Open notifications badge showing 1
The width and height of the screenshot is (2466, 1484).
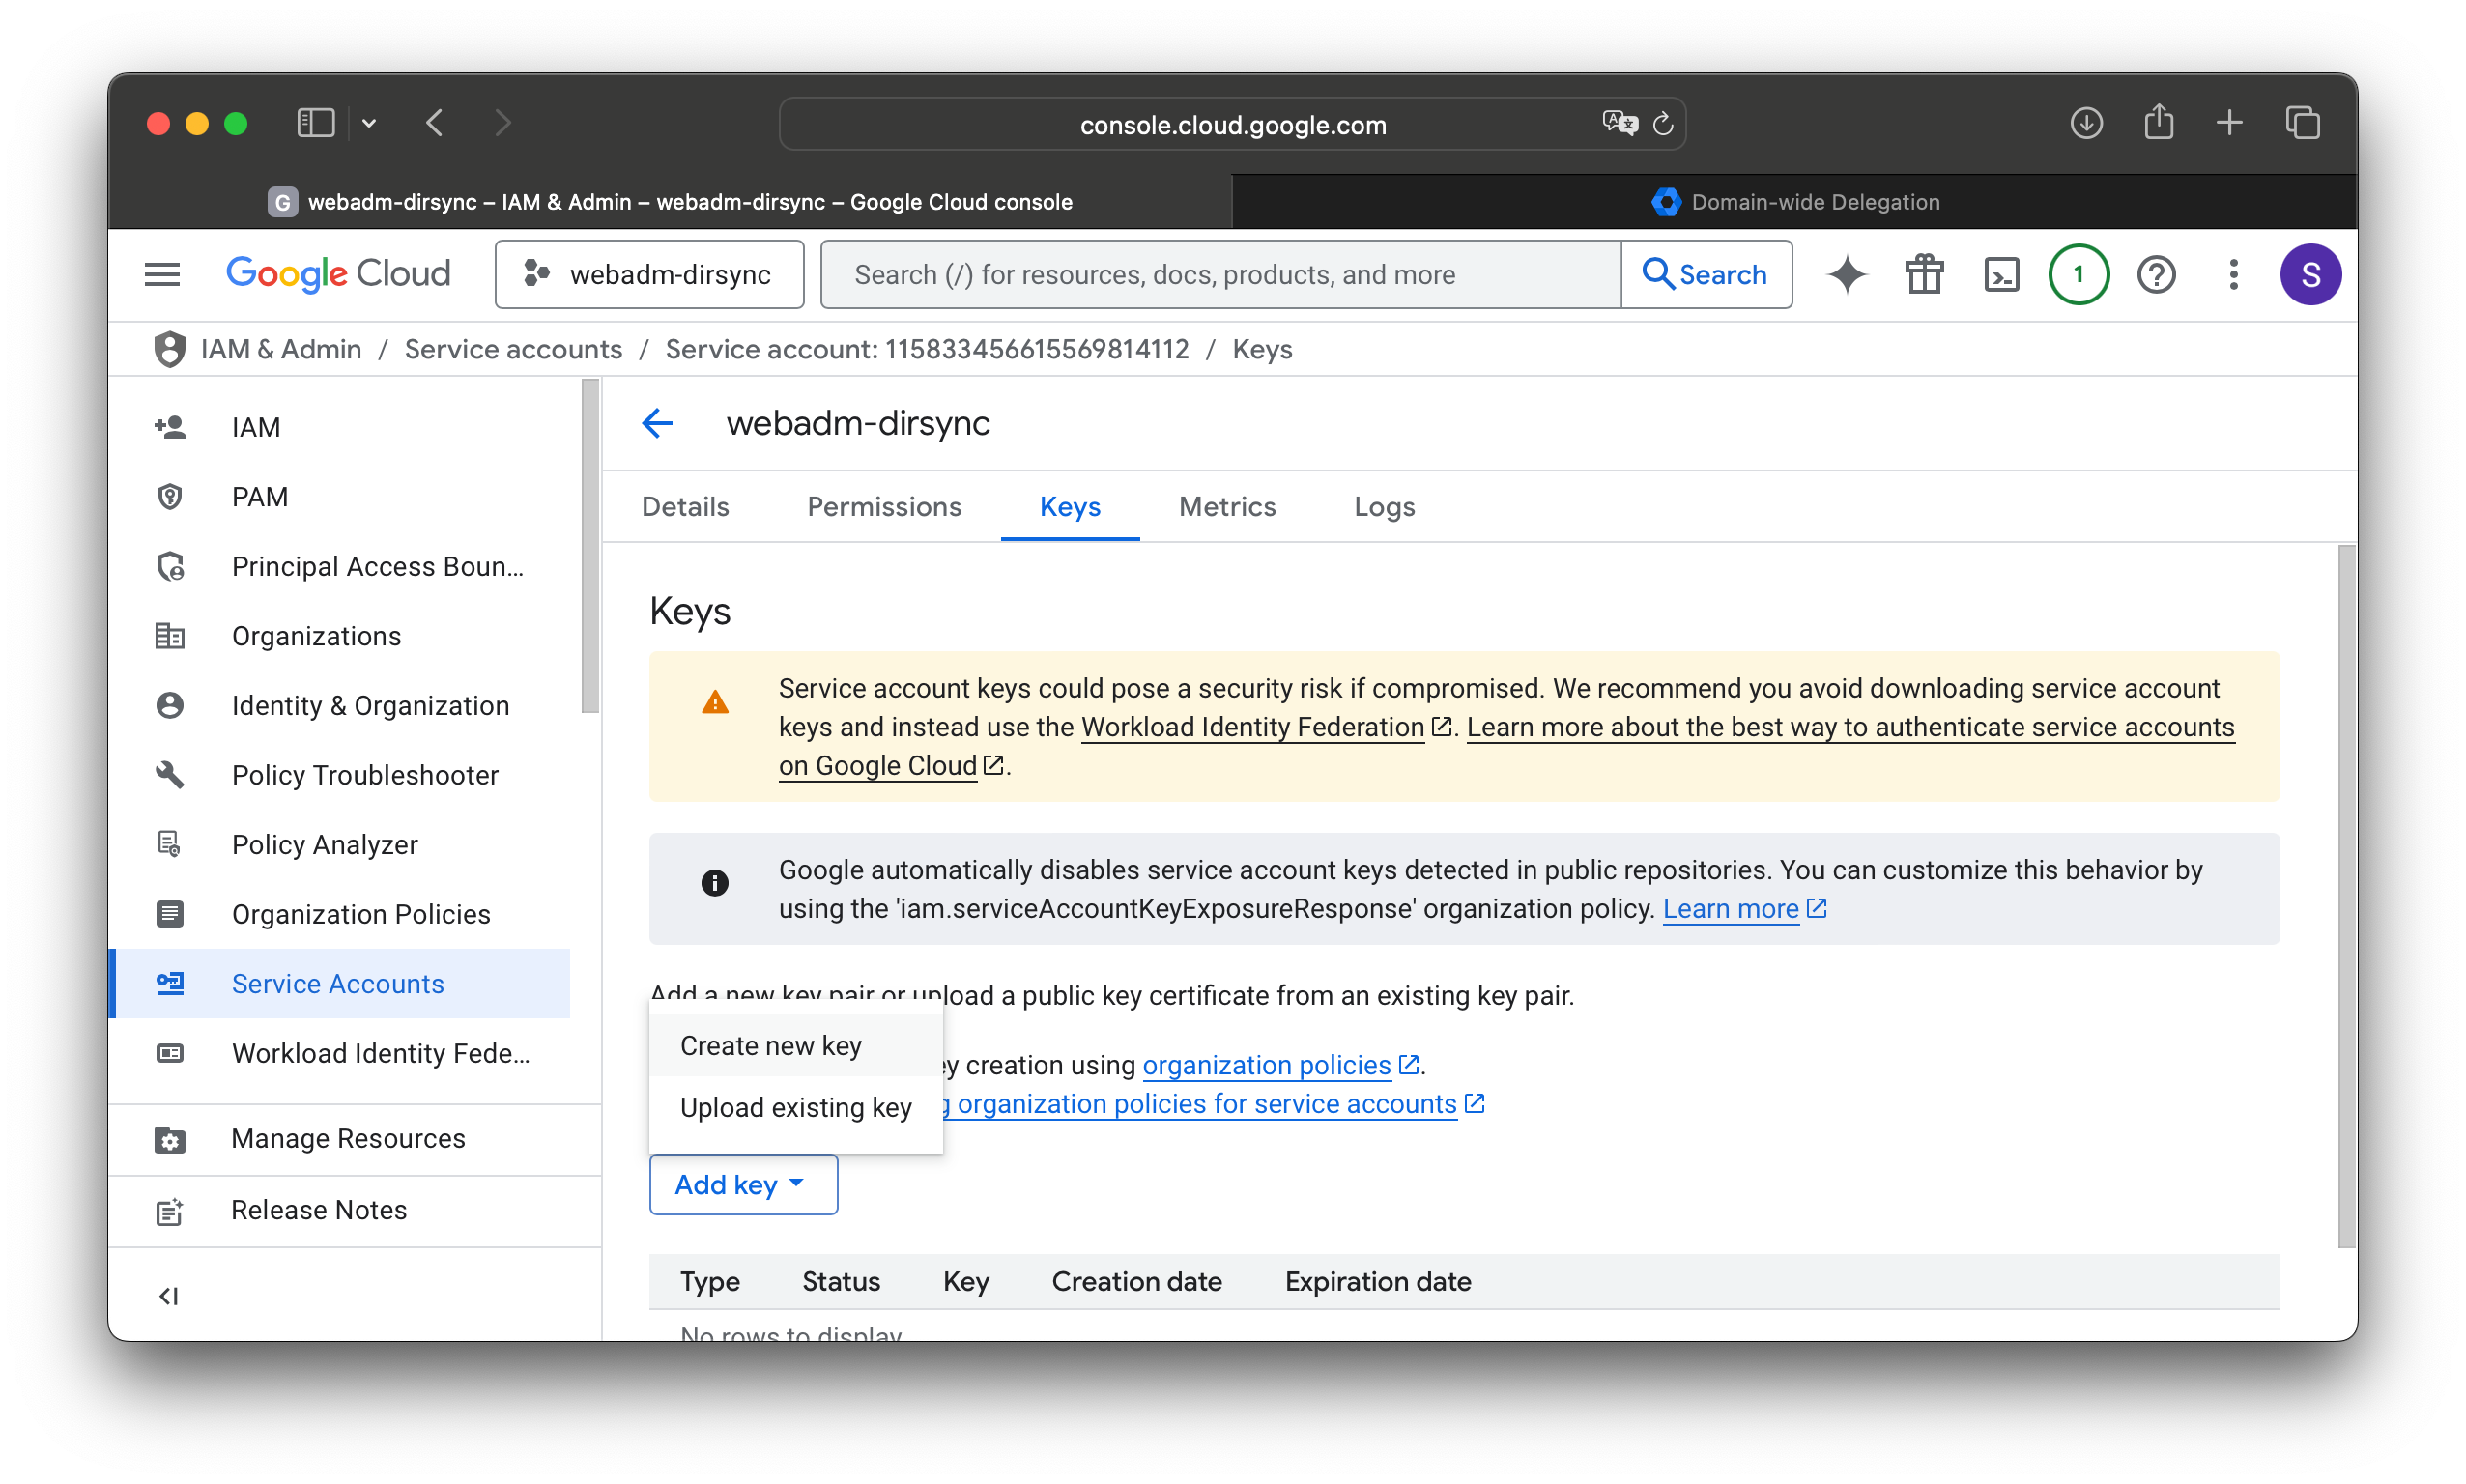point(2078,274)
